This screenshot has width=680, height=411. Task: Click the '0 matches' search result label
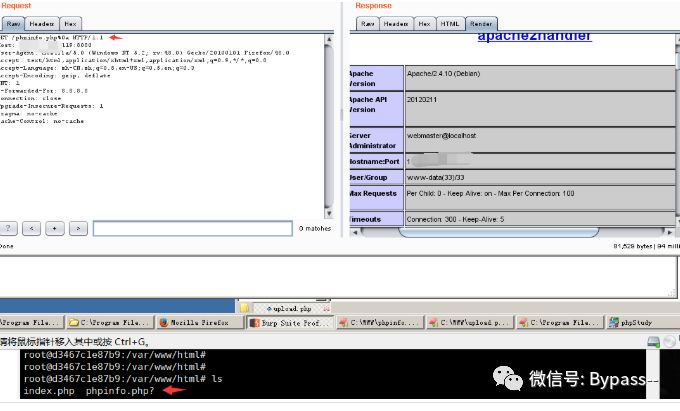(x=315, y=228)
